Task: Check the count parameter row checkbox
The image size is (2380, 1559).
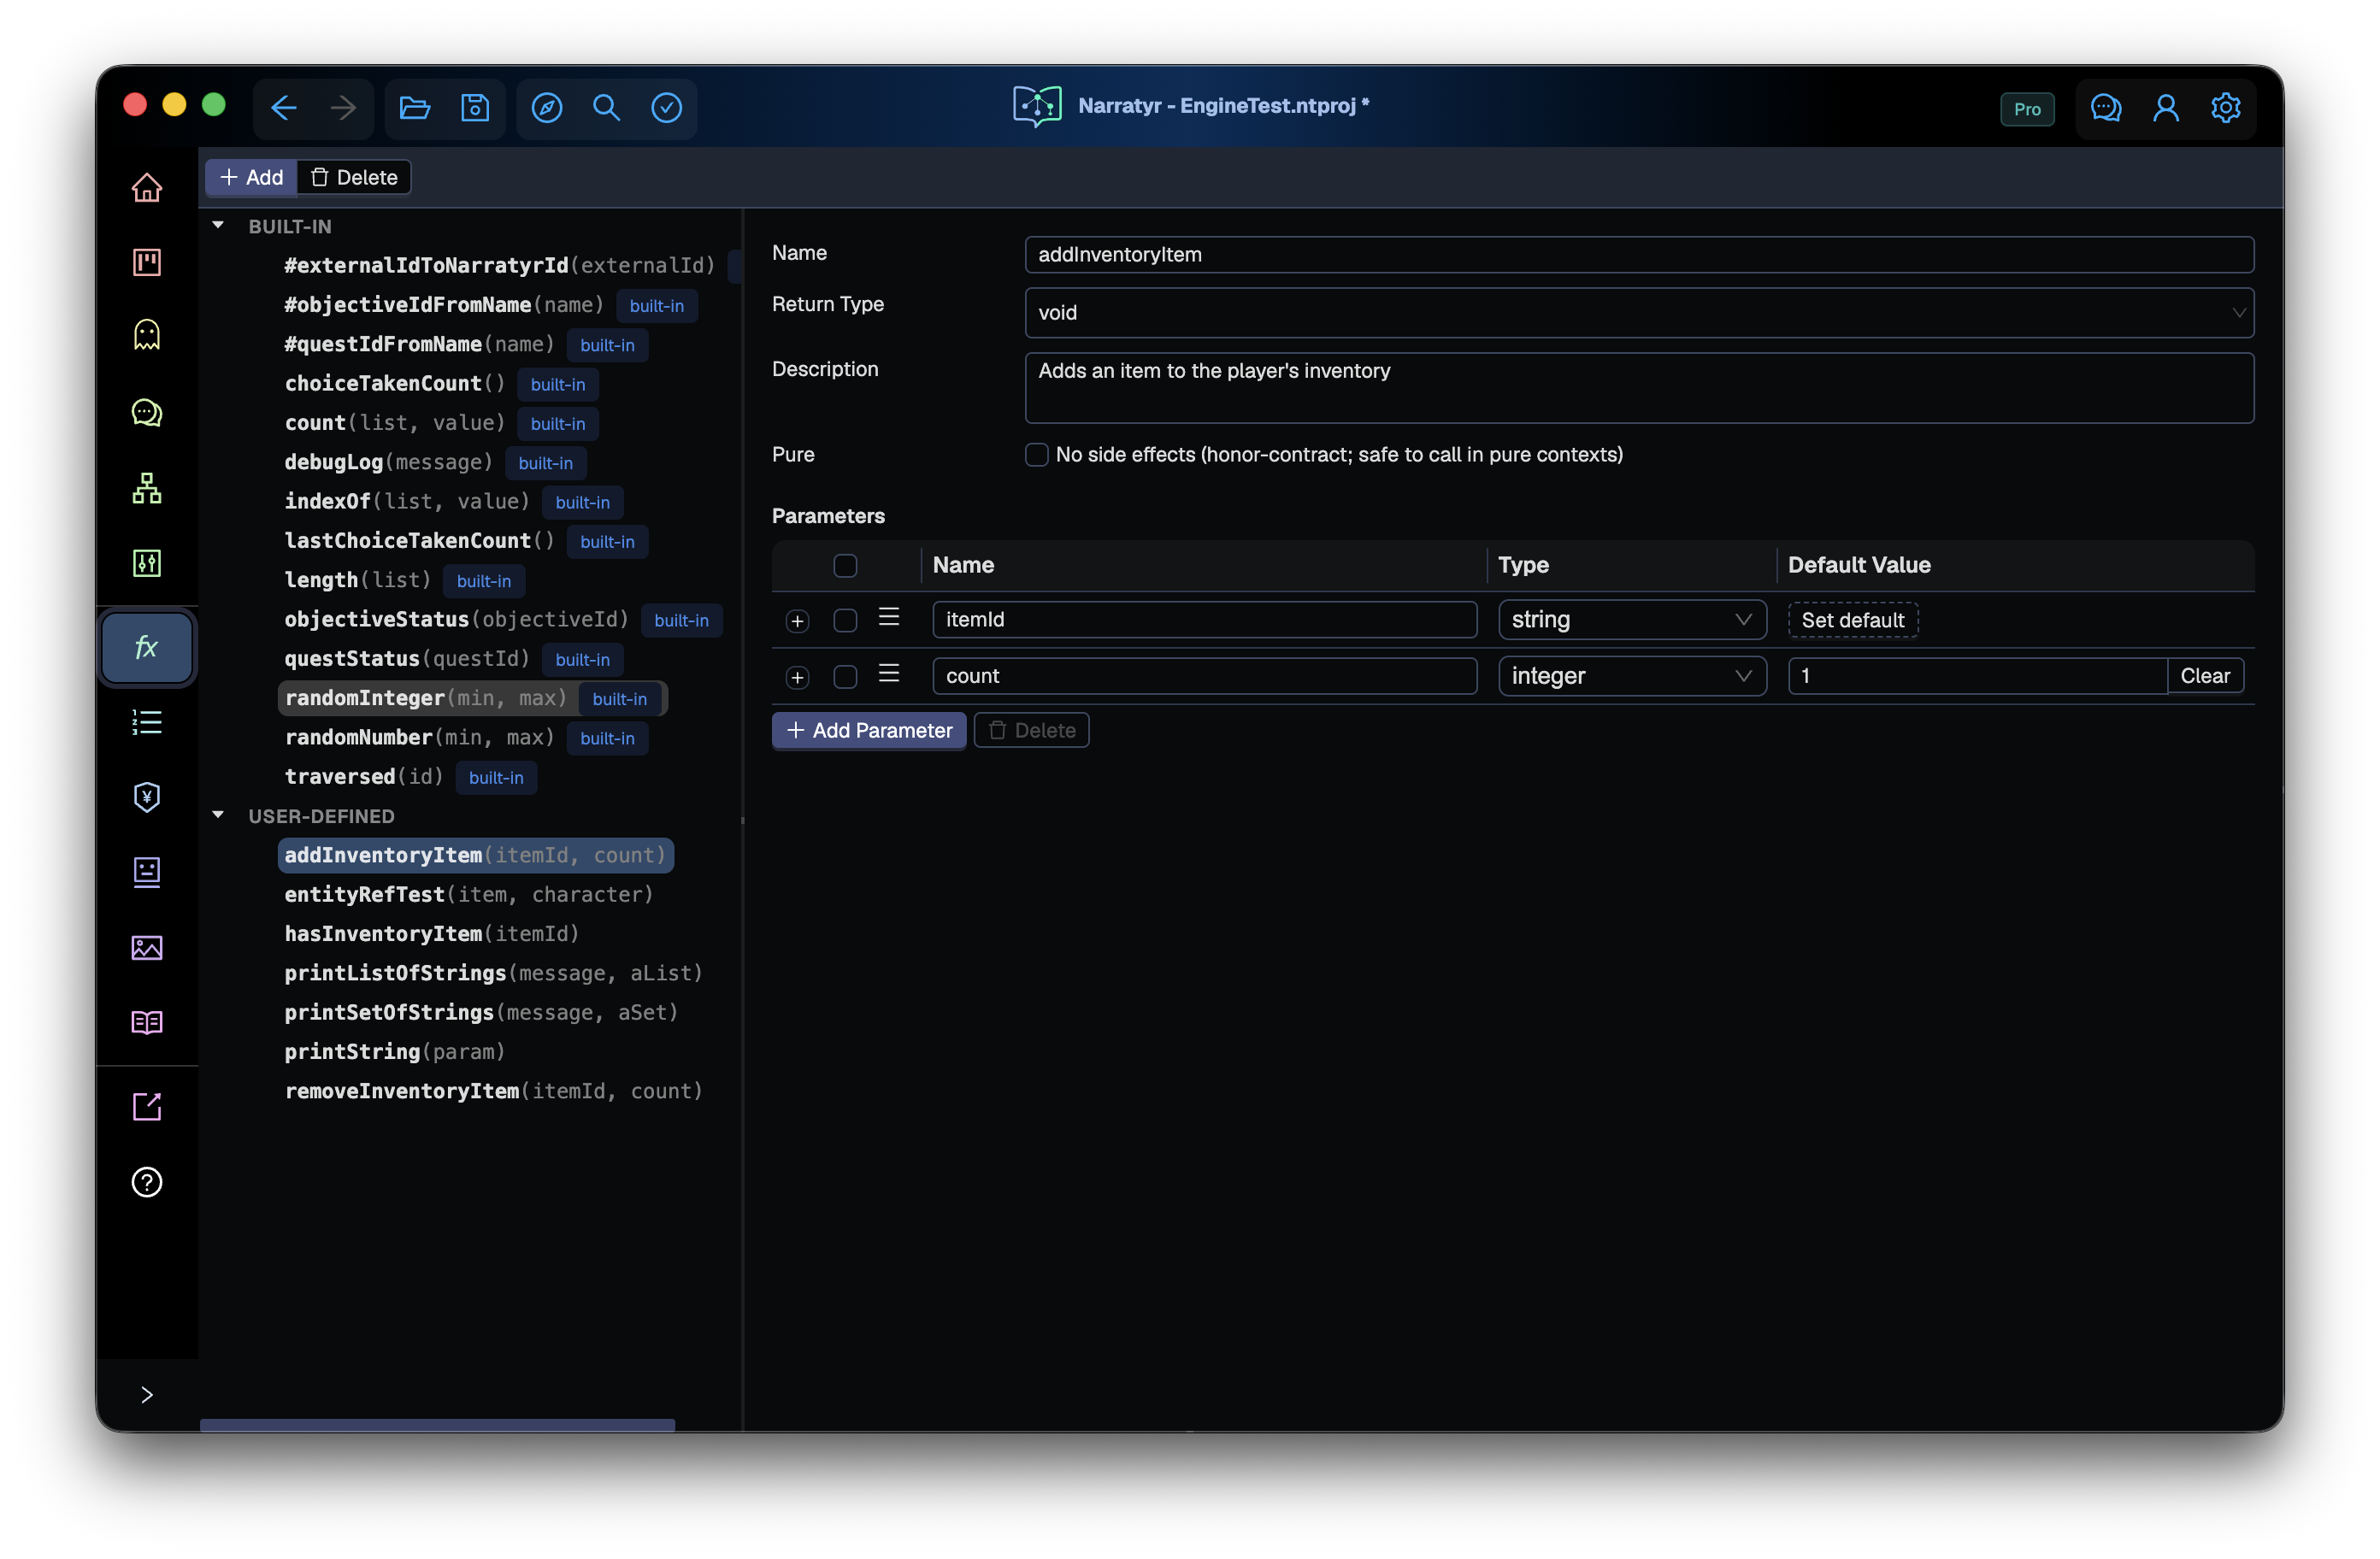Action: click(x=845, y=677)
